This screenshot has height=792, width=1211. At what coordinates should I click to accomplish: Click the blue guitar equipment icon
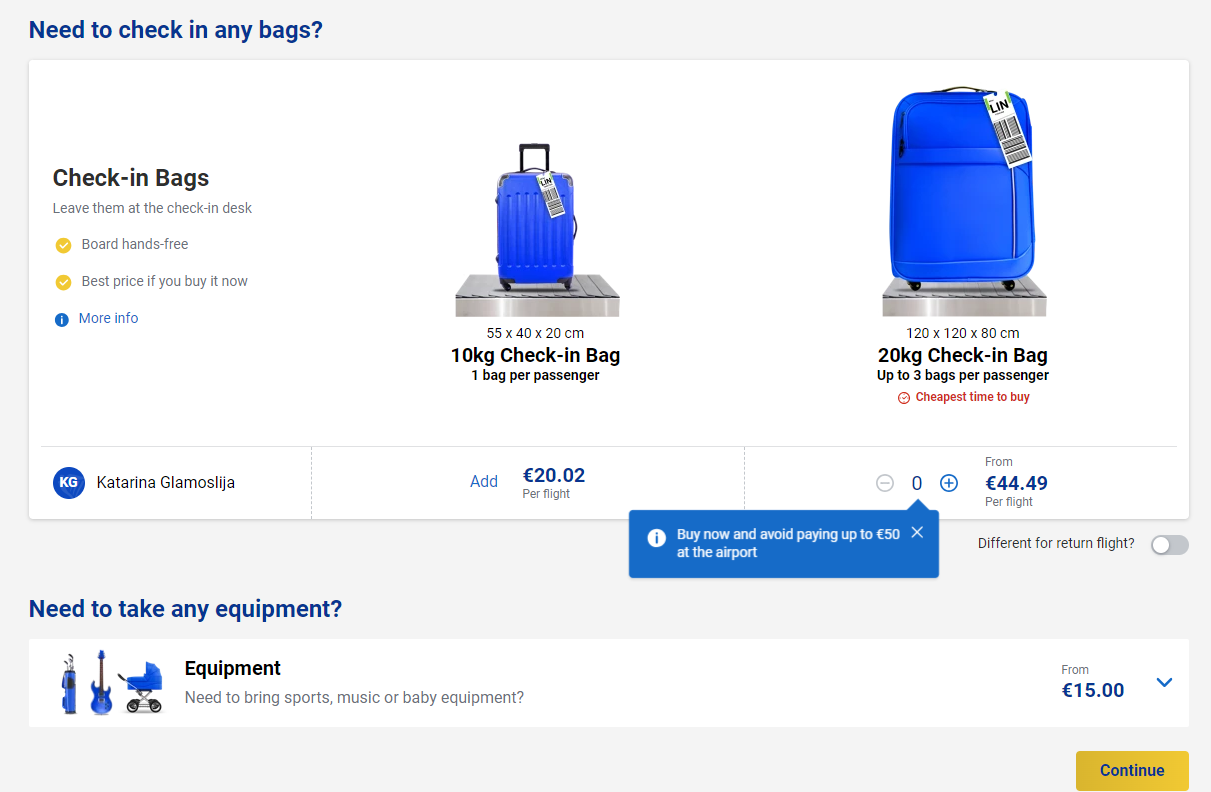tap(100, 682)
